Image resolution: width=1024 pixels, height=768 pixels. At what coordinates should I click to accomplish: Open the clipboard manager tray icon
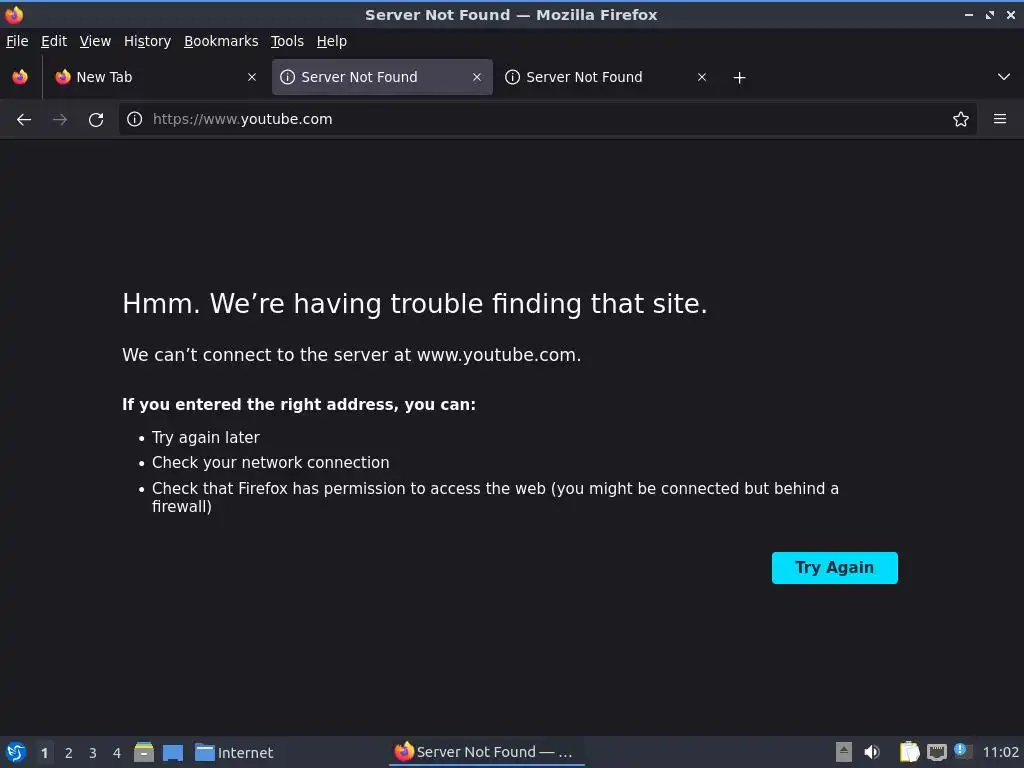tap(909, 752)
